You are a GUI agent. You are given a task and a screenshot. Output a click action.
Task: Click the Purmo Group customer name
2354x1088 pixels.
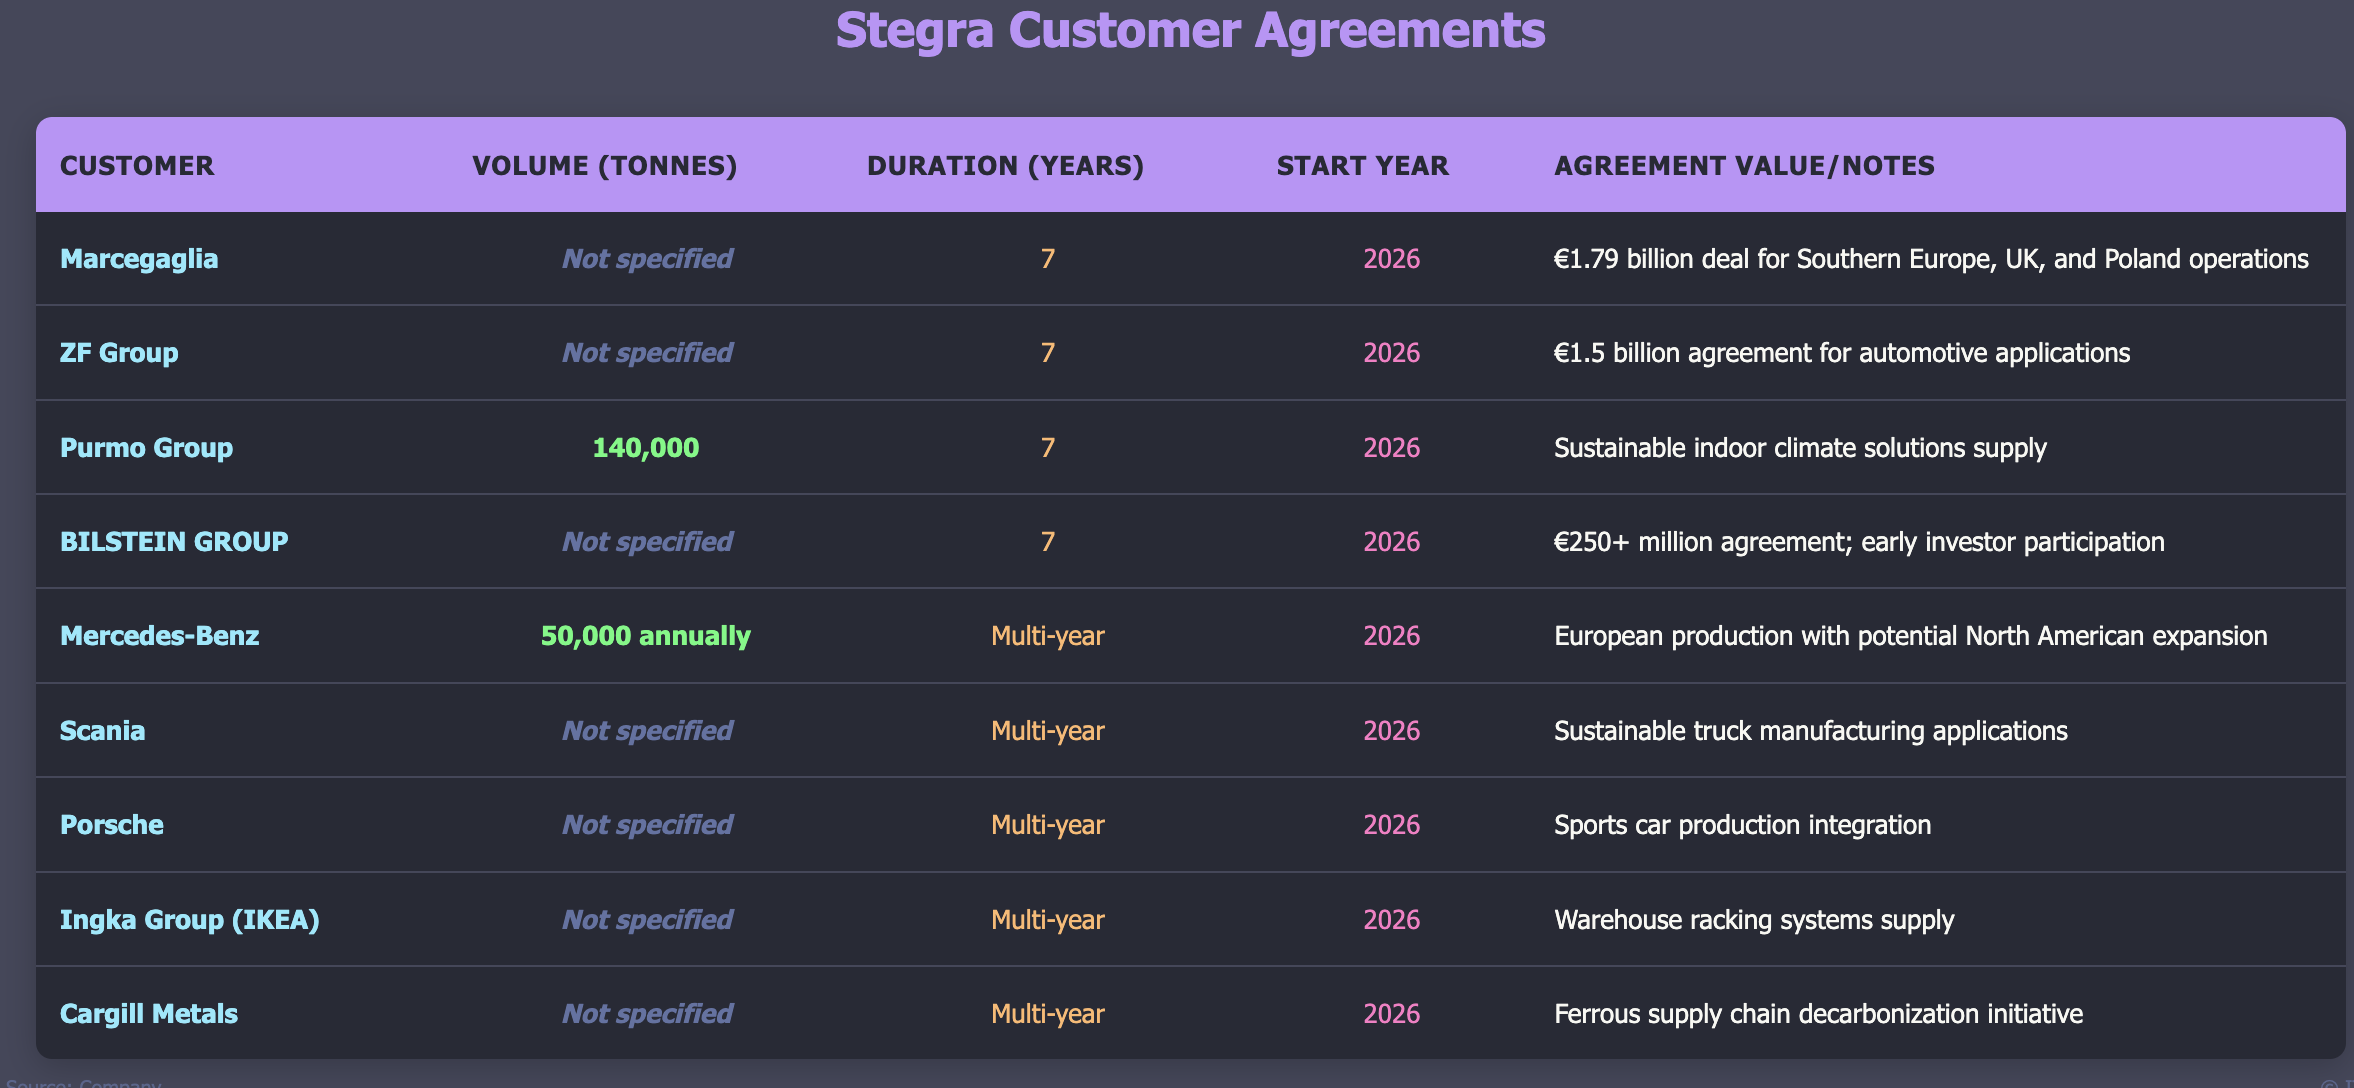coord(146,447)
